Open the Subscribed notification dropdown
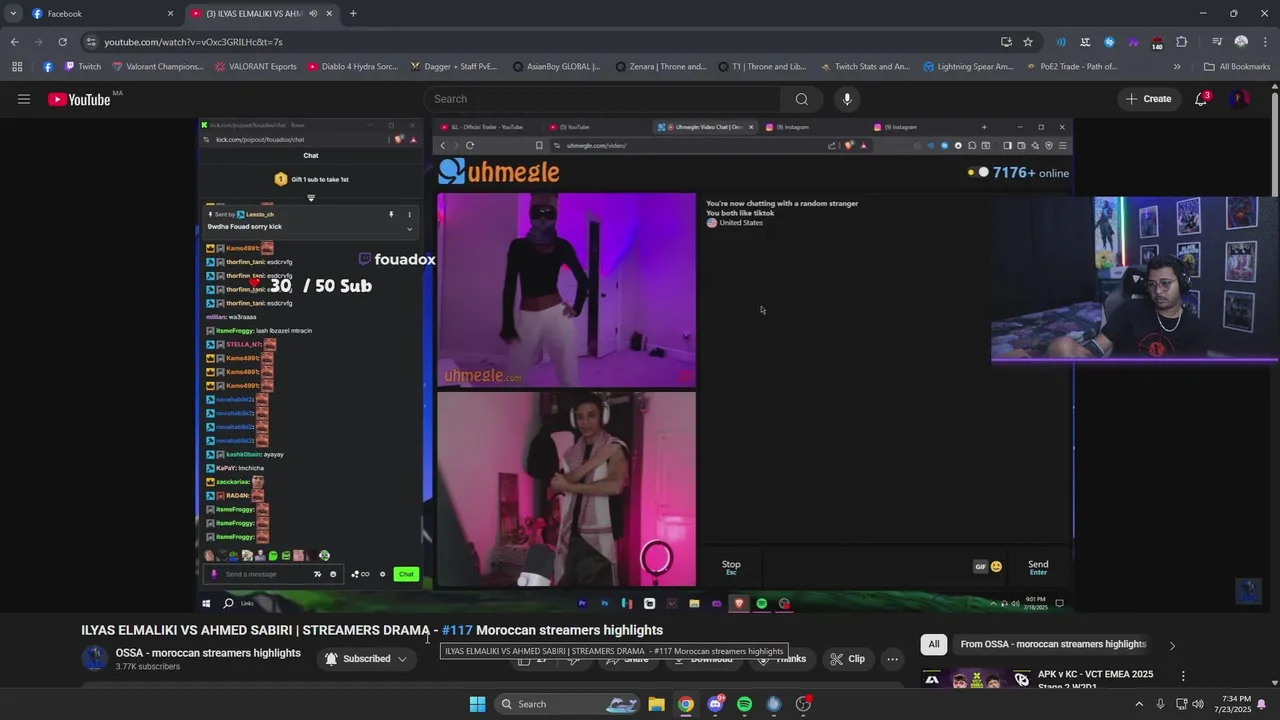The image size is (1280, 720). click(x=366, y=659)
